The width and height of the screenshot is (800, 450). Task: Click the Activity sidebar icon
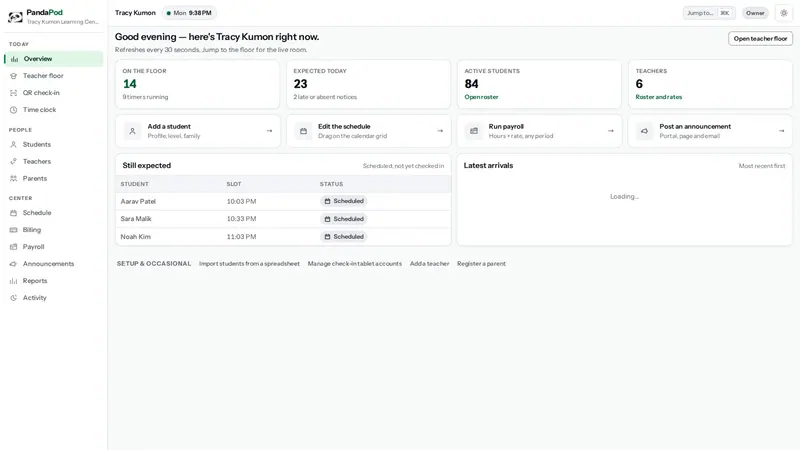click(14, 298)
